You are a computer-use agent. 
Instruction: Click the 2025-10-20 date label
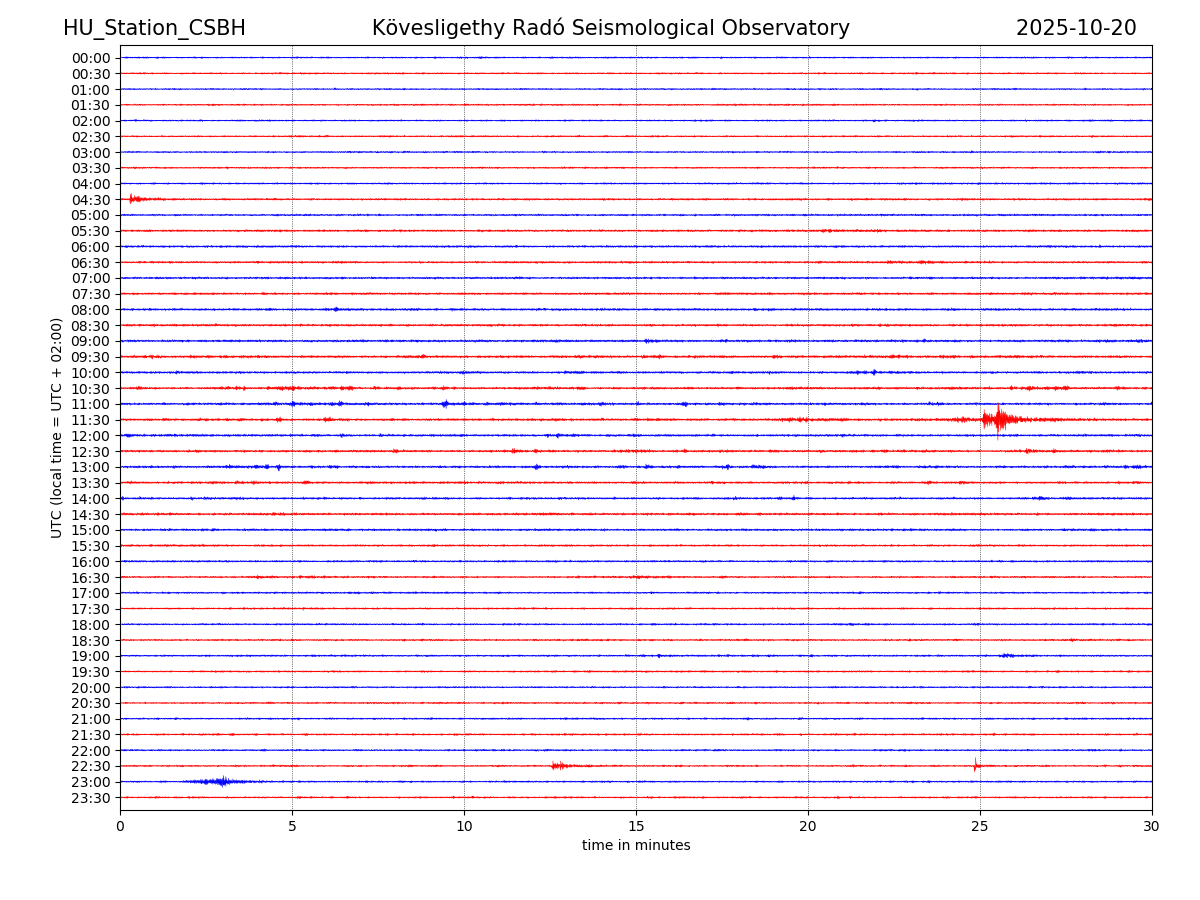click(1075, 28)
